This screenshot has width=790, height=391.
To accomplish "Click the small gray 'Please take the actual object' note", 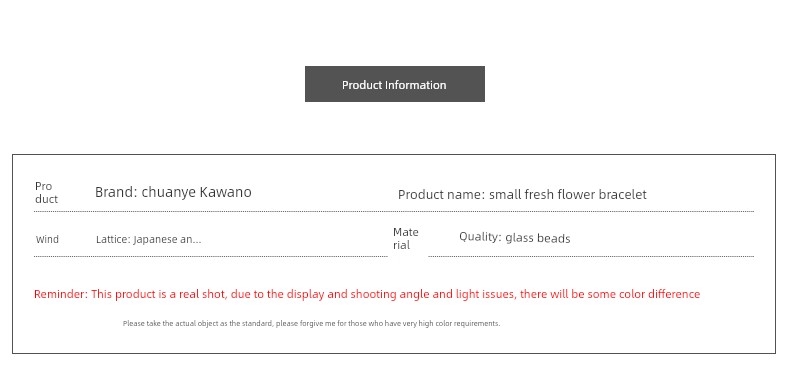I will (311, 323).
